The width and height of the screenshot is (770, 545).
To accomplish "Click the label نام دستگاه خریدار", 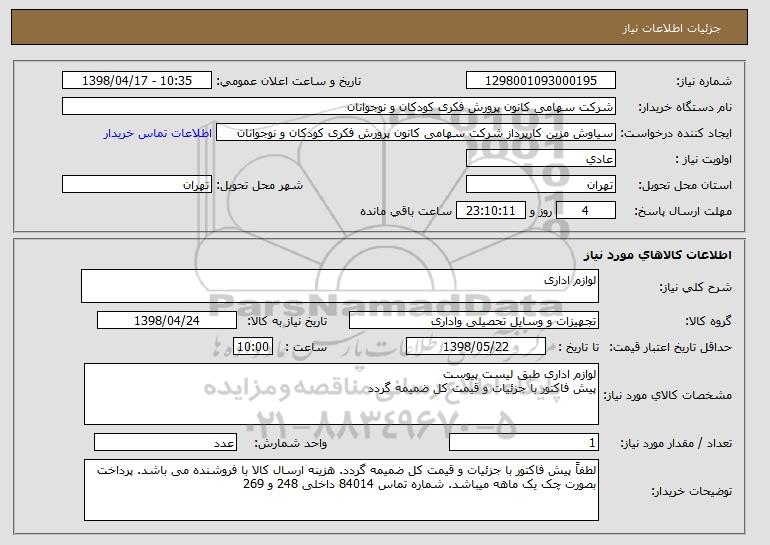I will pos(685,108).
